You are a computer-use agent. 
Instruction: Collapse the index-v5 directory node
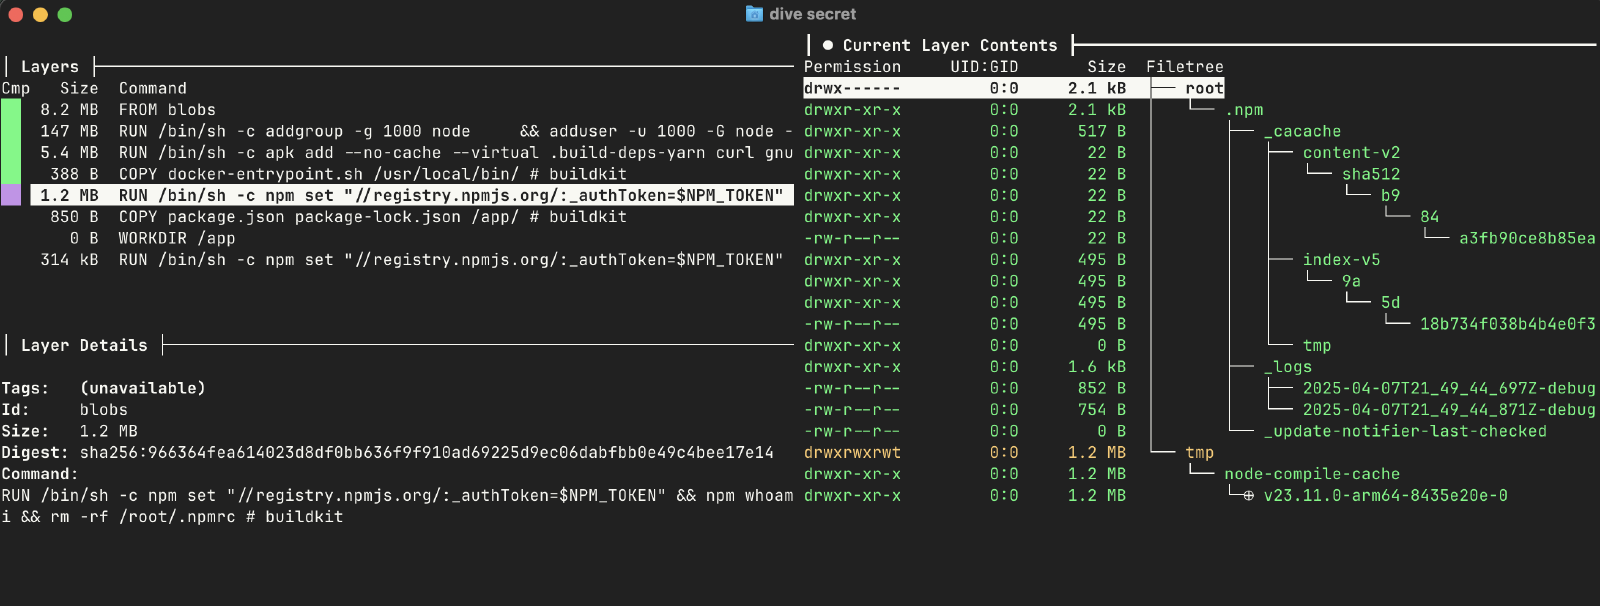(x=1340, y=260)
